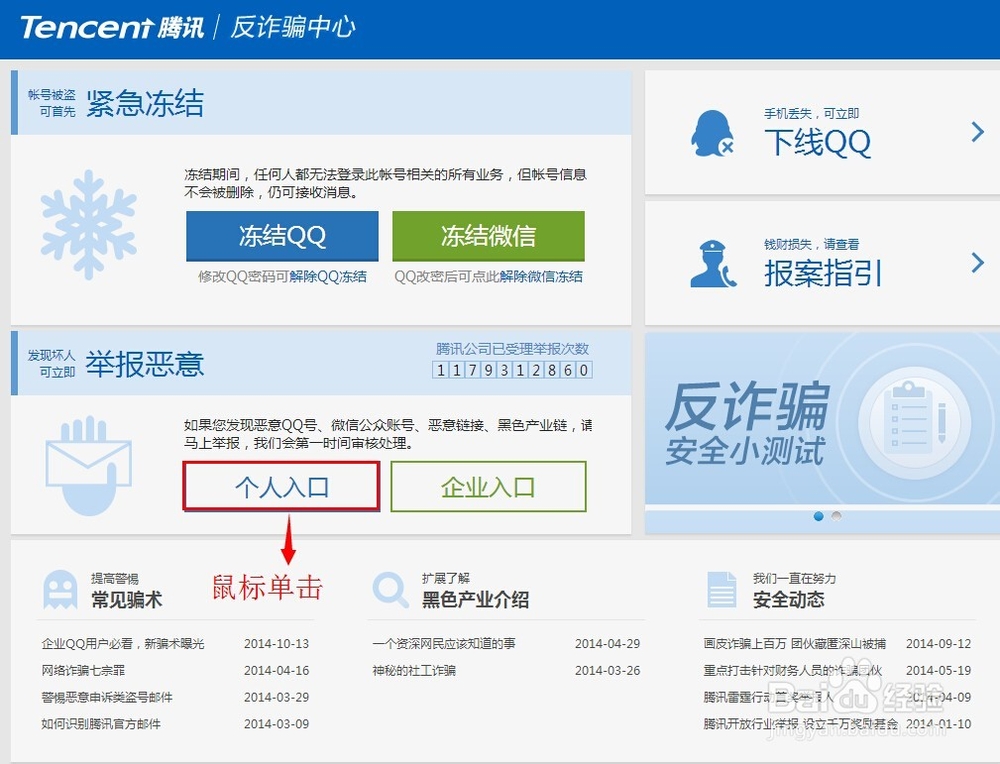Open the 企业QQ用户必看，新骗术曝光 article
Image resolution: width=1000 pixels, height=764 pixels.
pos(125,644)
